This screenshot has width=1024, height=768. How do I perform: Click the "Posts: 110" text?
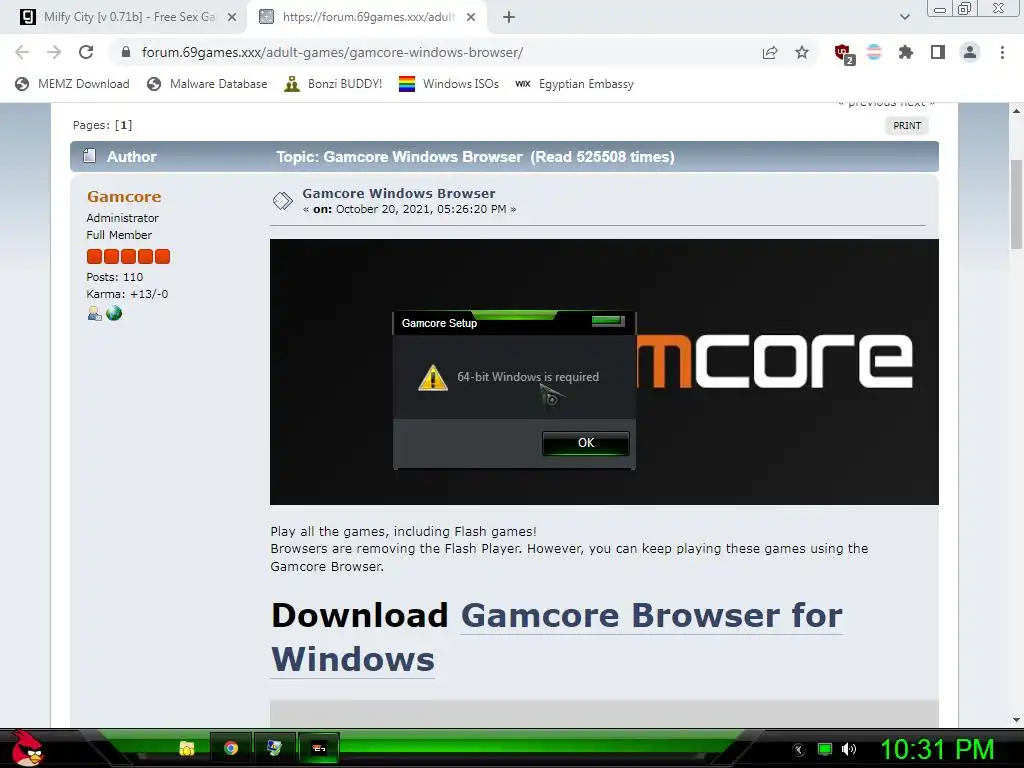click(x=114, y=277)
